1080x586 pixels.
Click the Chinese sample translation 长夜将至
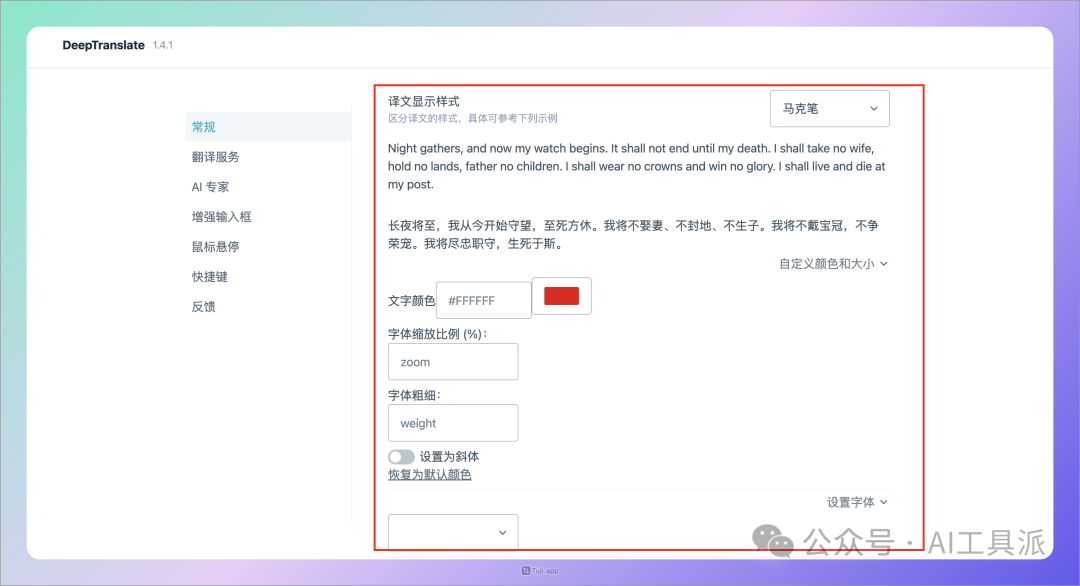pyautogui.click(x=634, y=234)
